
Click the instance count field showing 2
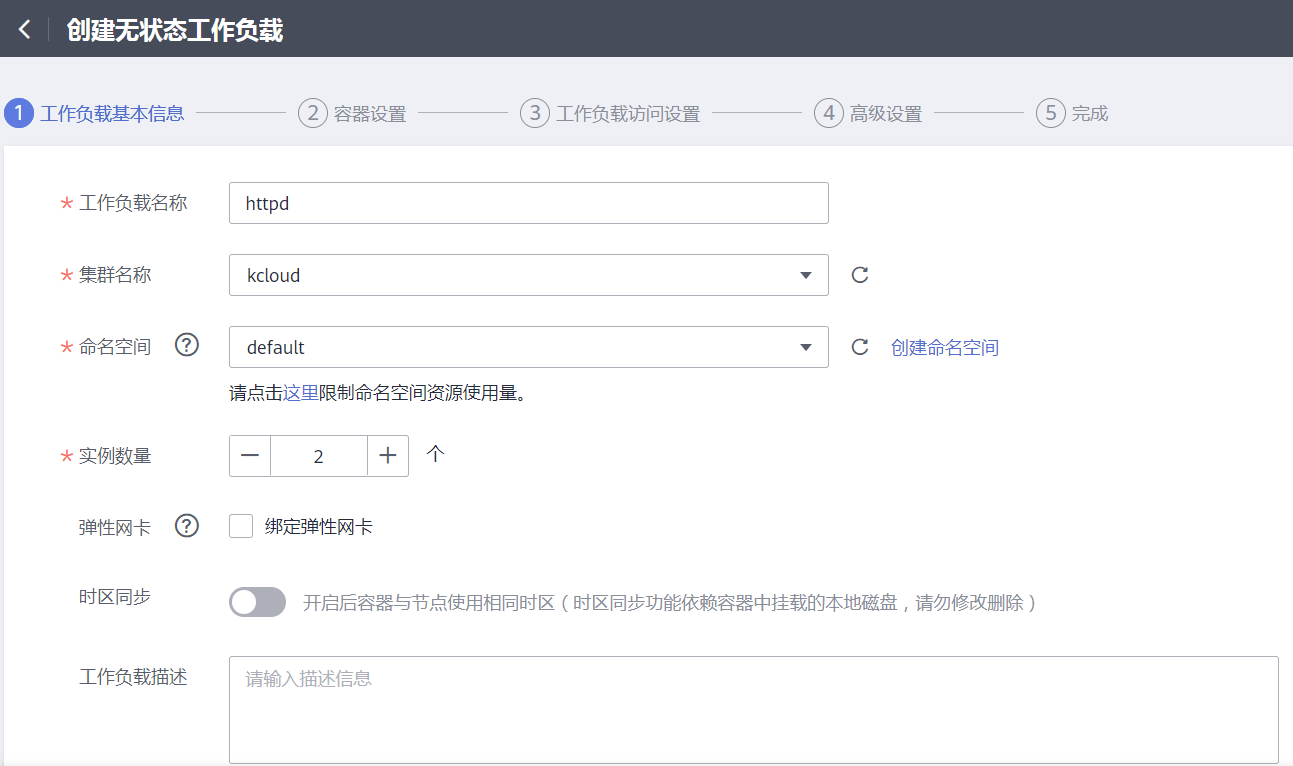319,456
